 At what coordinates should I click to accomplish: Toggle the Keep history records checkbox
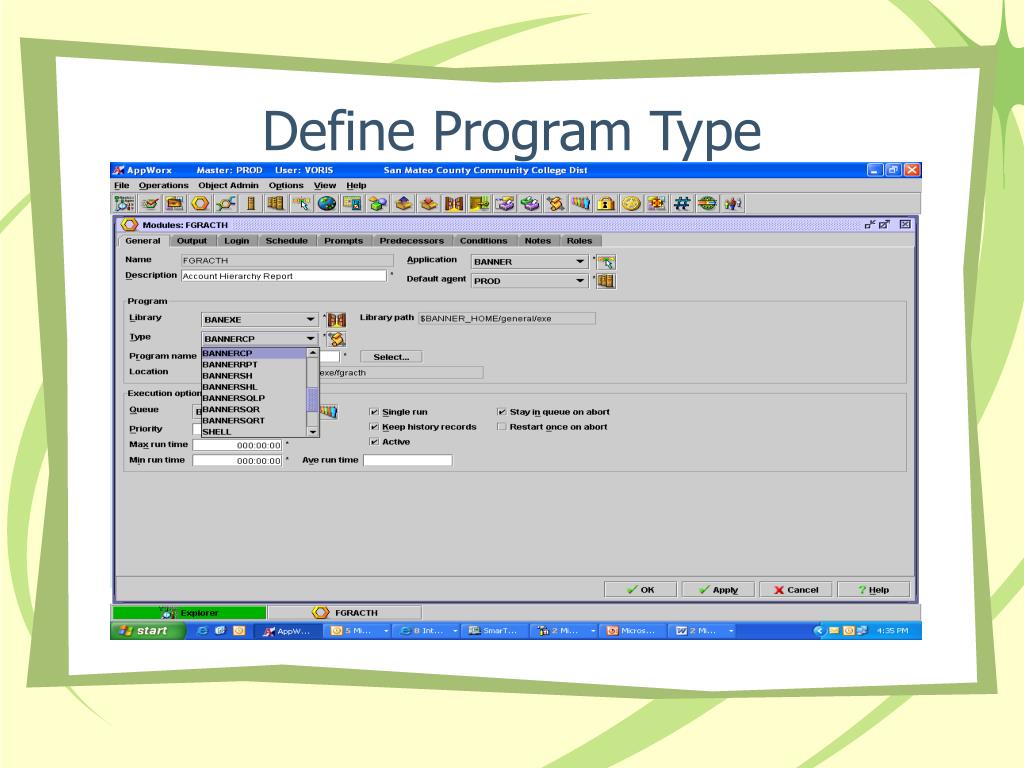coord(374,427)
